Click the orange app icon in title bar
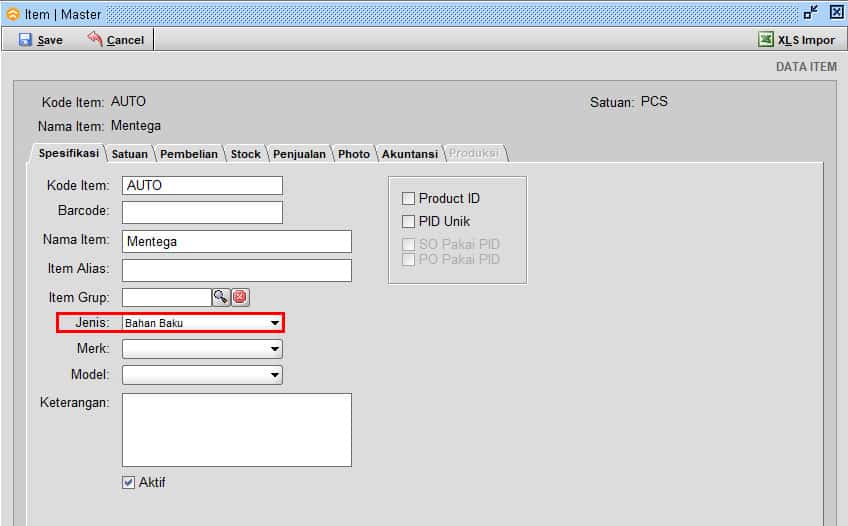 [x=13, y=14]
